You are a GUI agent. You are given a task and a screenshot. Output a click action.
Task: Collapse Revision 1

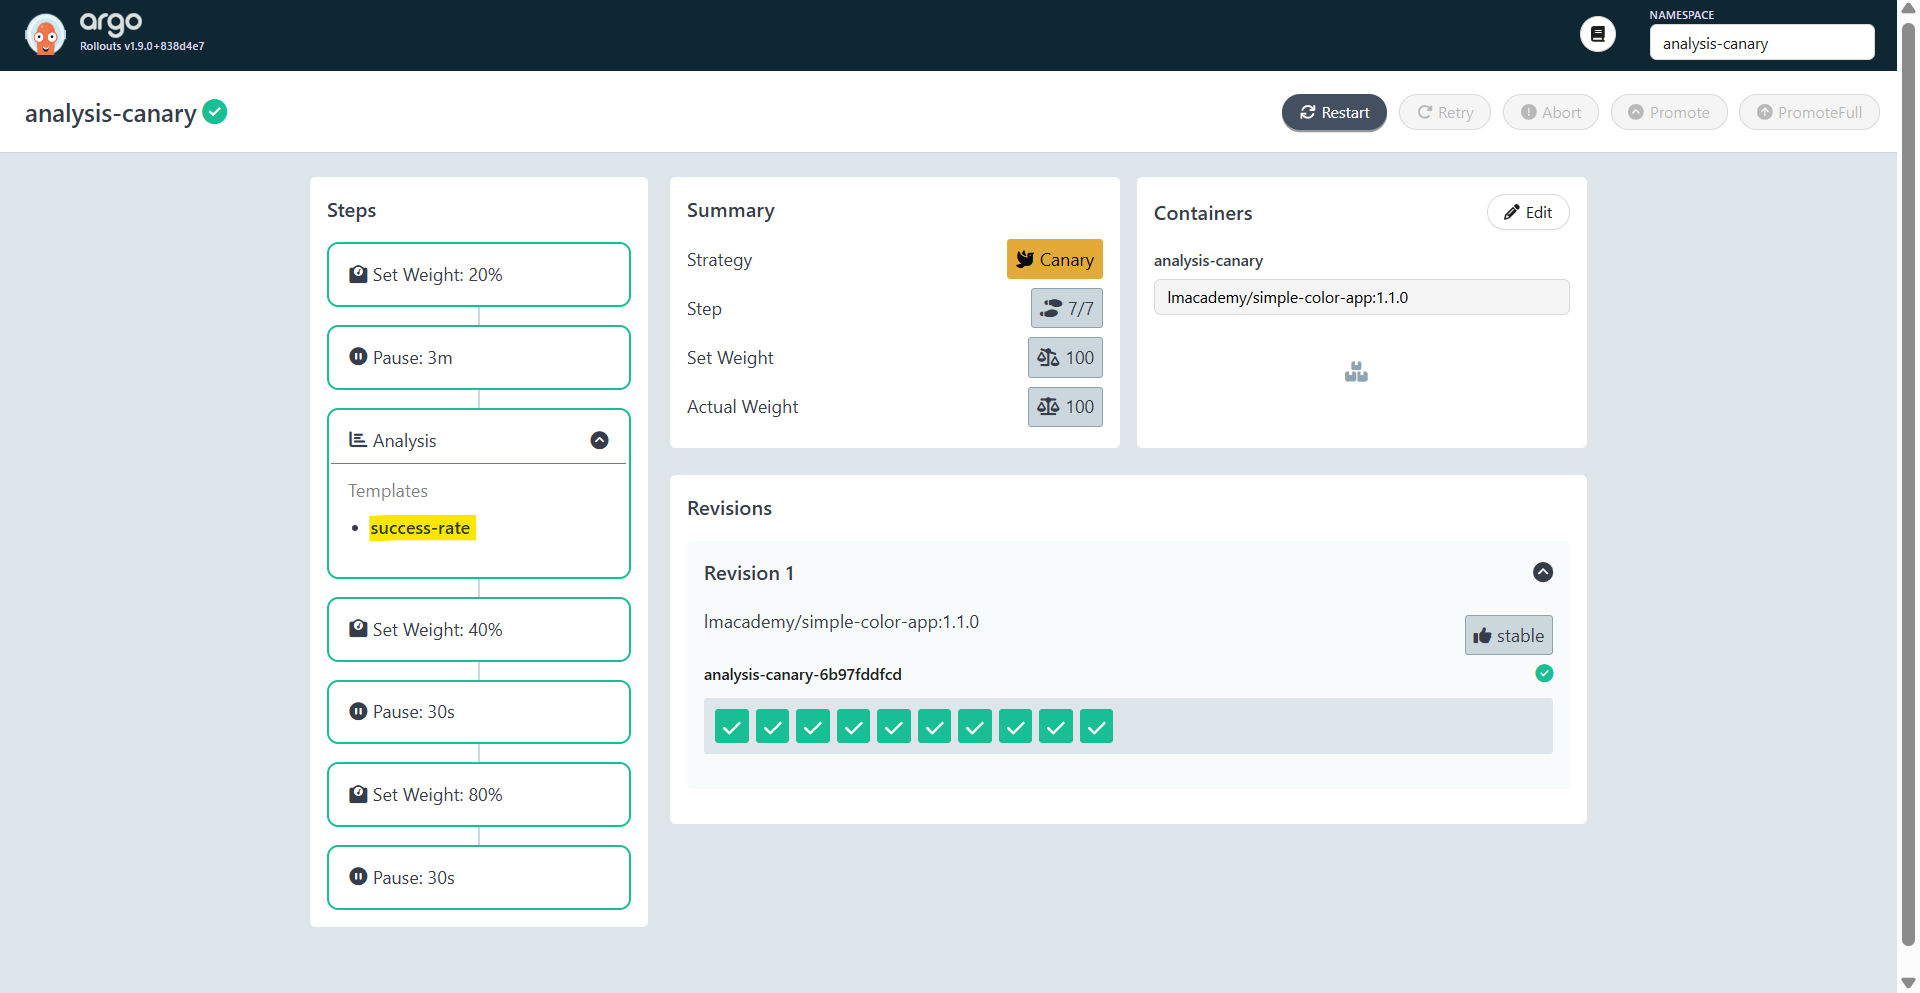pos(1543,572)
